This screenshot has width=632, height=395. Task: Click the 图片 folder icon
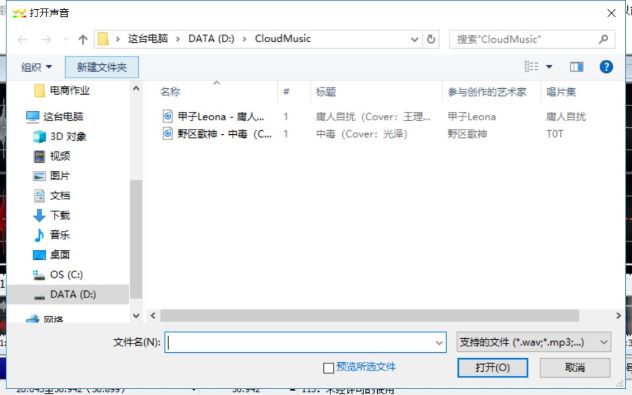(39, 176)
